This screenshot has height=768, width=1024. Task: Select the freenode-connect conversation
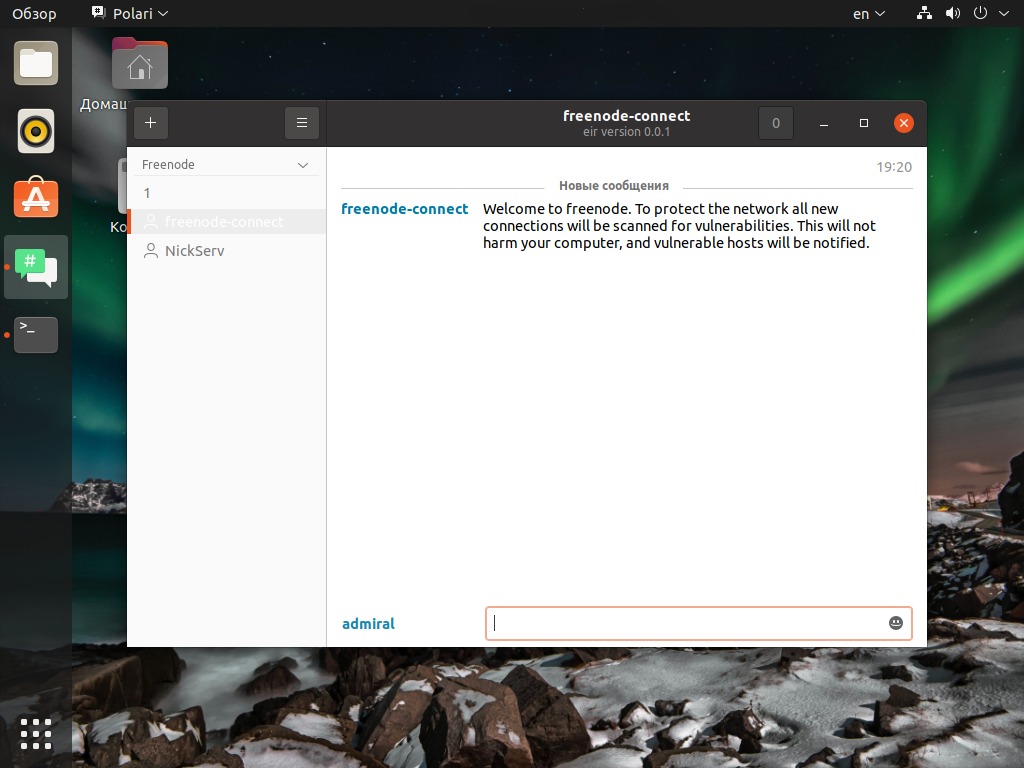coord(224,222)
